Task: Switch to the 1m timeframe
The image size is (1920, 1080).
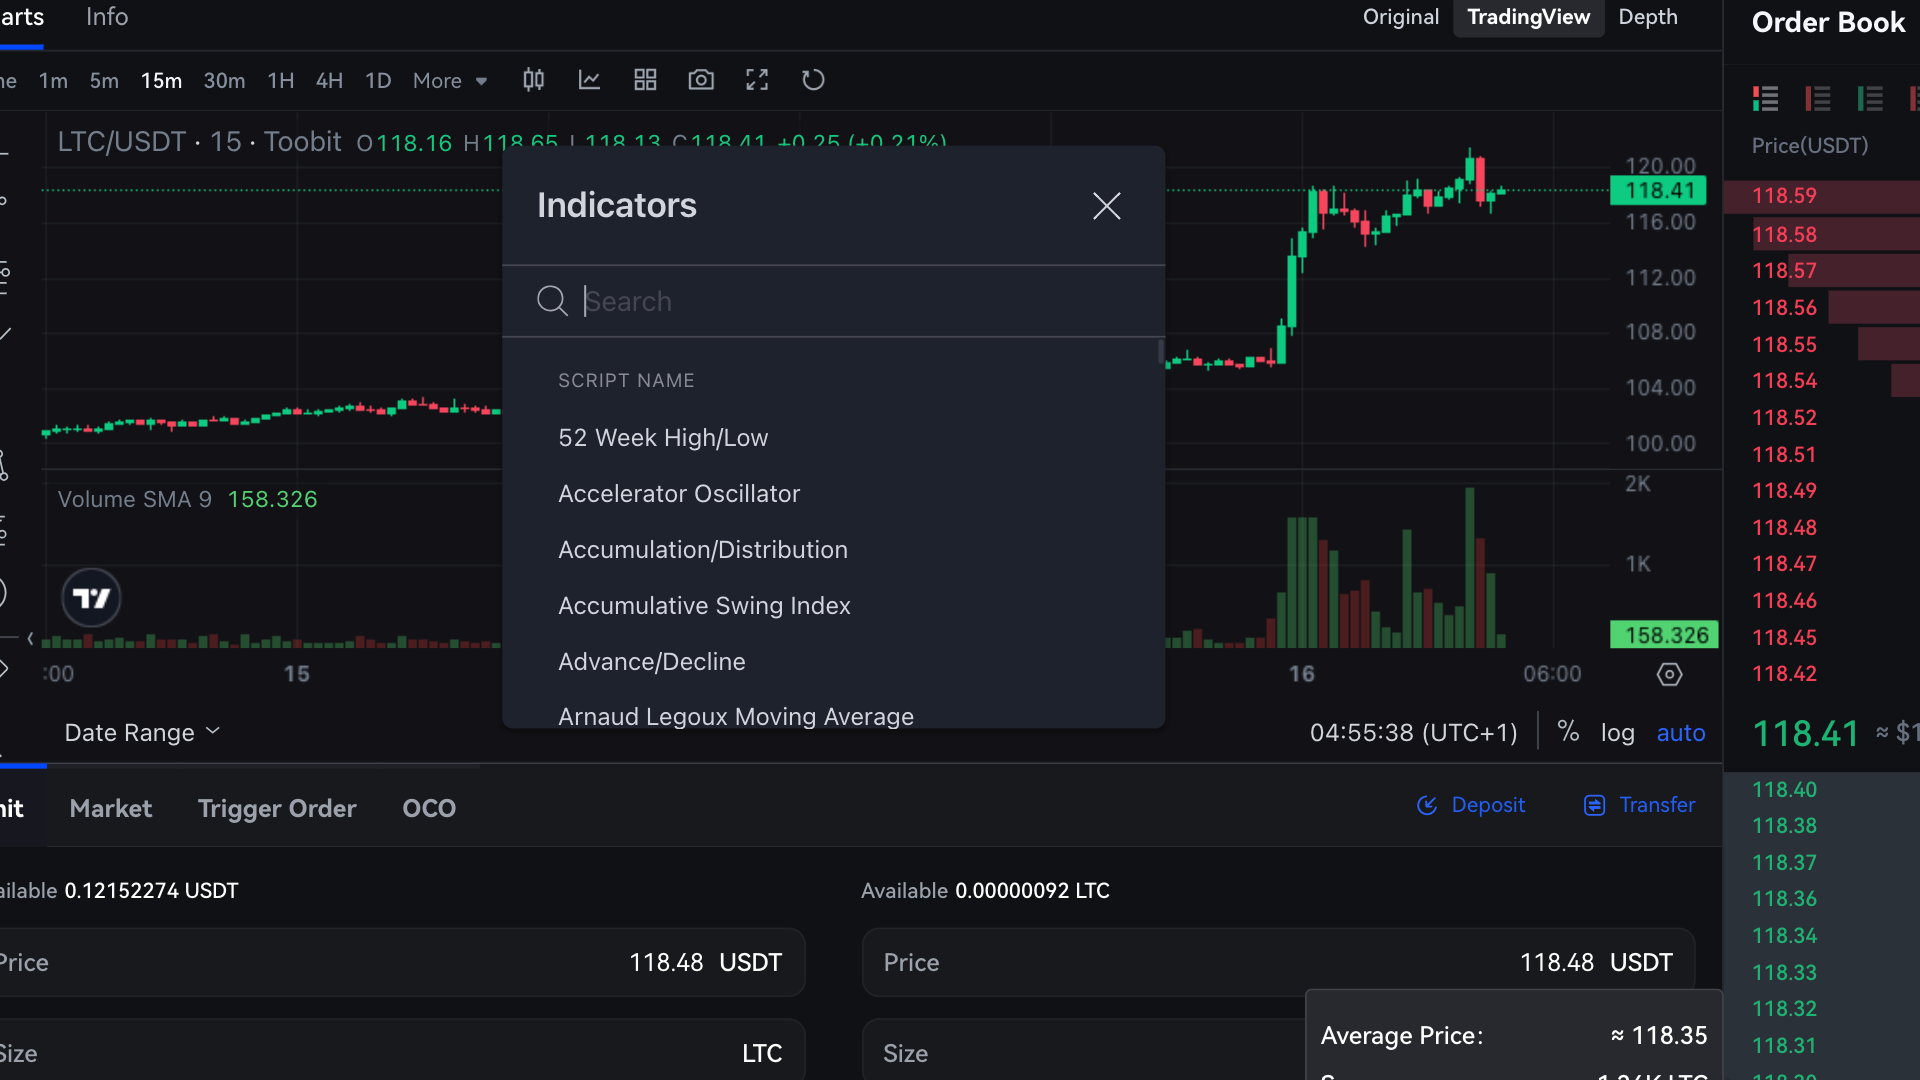Action: tap(53, 81)
